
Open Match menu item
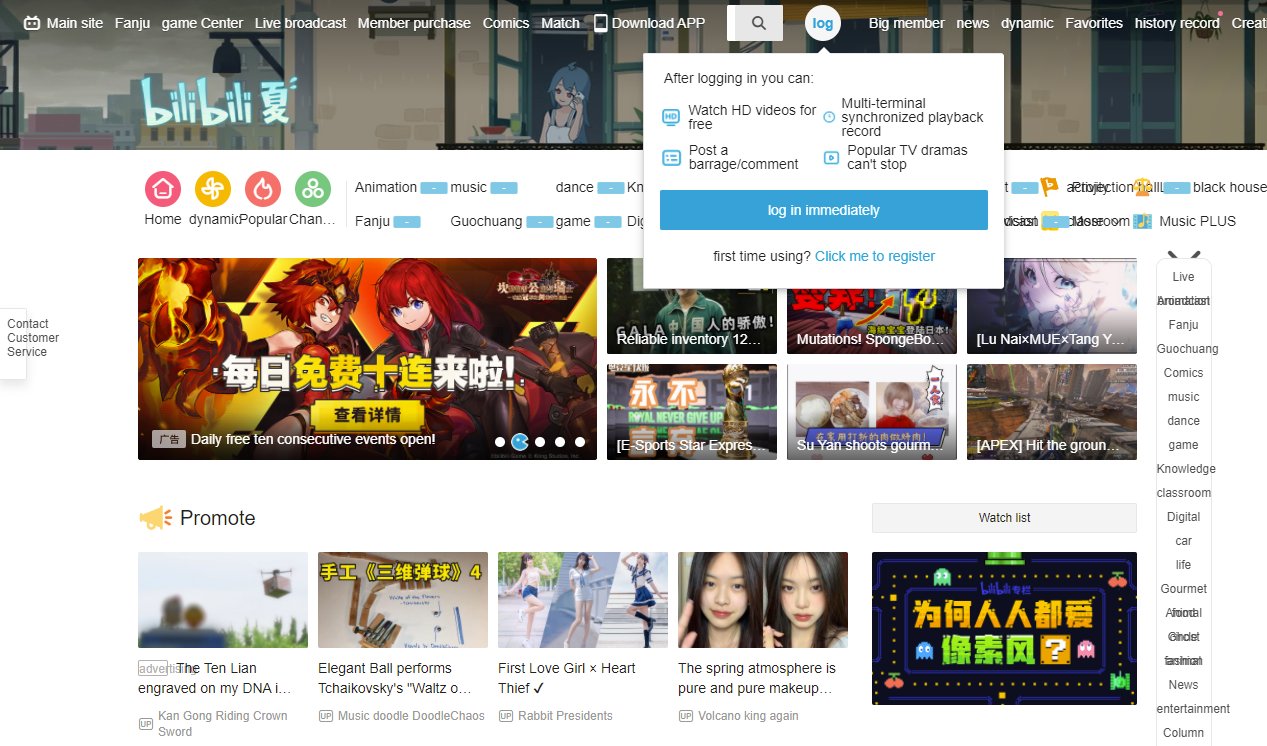click(x=561, y=23)
